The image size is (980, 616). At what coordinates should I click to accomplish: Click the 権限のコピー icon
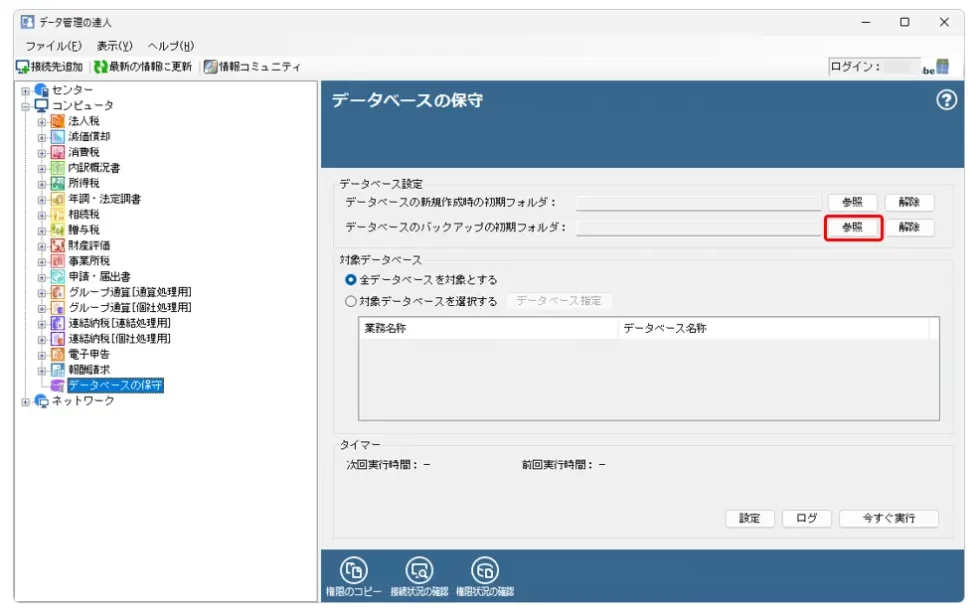(353, 570)
